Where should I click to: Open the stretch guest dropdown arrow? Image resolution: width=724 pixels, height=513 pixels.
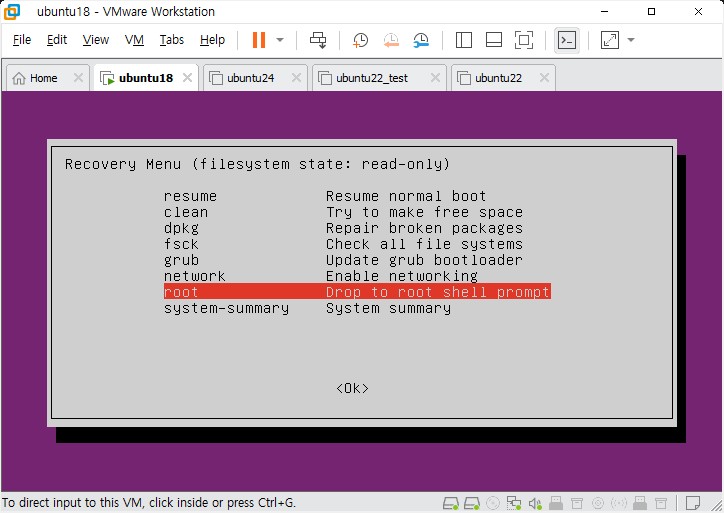631,40
